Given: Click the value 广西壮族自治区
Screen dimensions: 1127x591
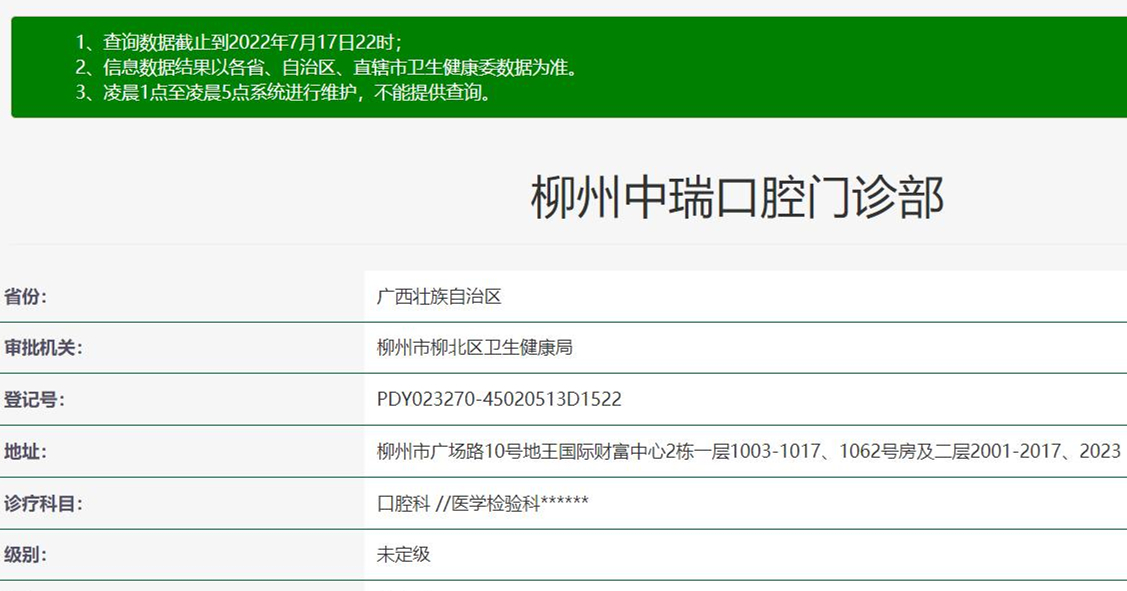Looking at the screenshot, I should click(x=439, y=296).
